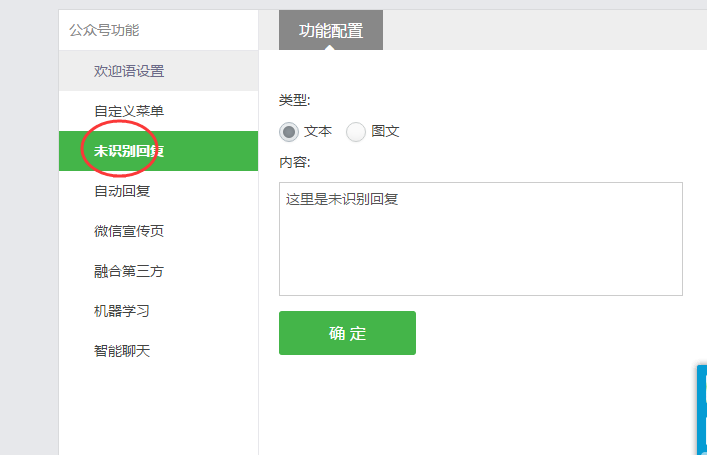
Task: Click the 内容: field label
Action: pos(294,162)
